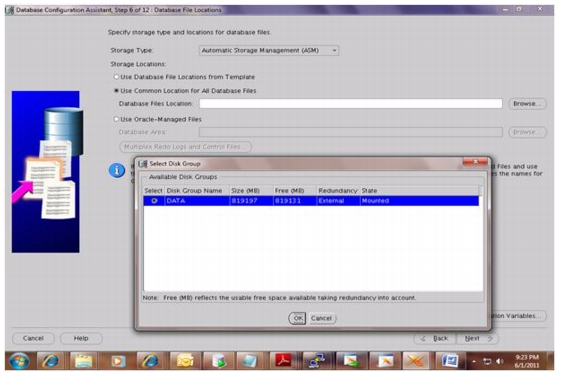Click the blue information icon
Viewport: 576px width, 373px height.
pyautogui.click(x=117, y=171)
